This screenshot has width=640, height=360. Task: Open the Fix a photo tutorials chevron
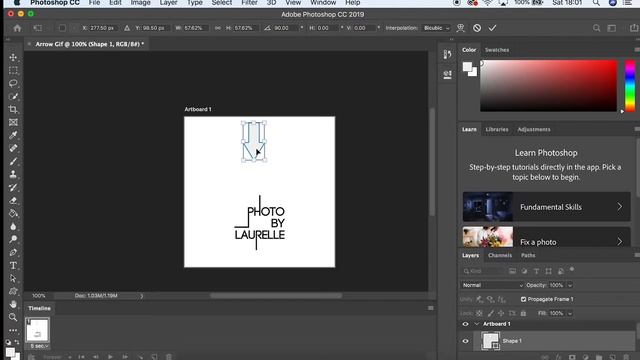coord(620,241)
